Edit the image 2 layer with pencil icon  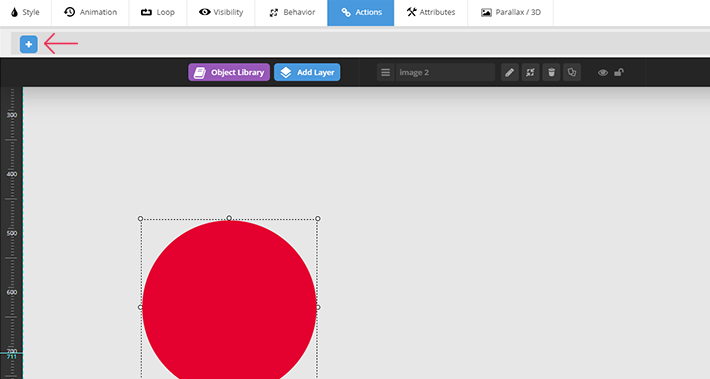(x=509, y=72)
